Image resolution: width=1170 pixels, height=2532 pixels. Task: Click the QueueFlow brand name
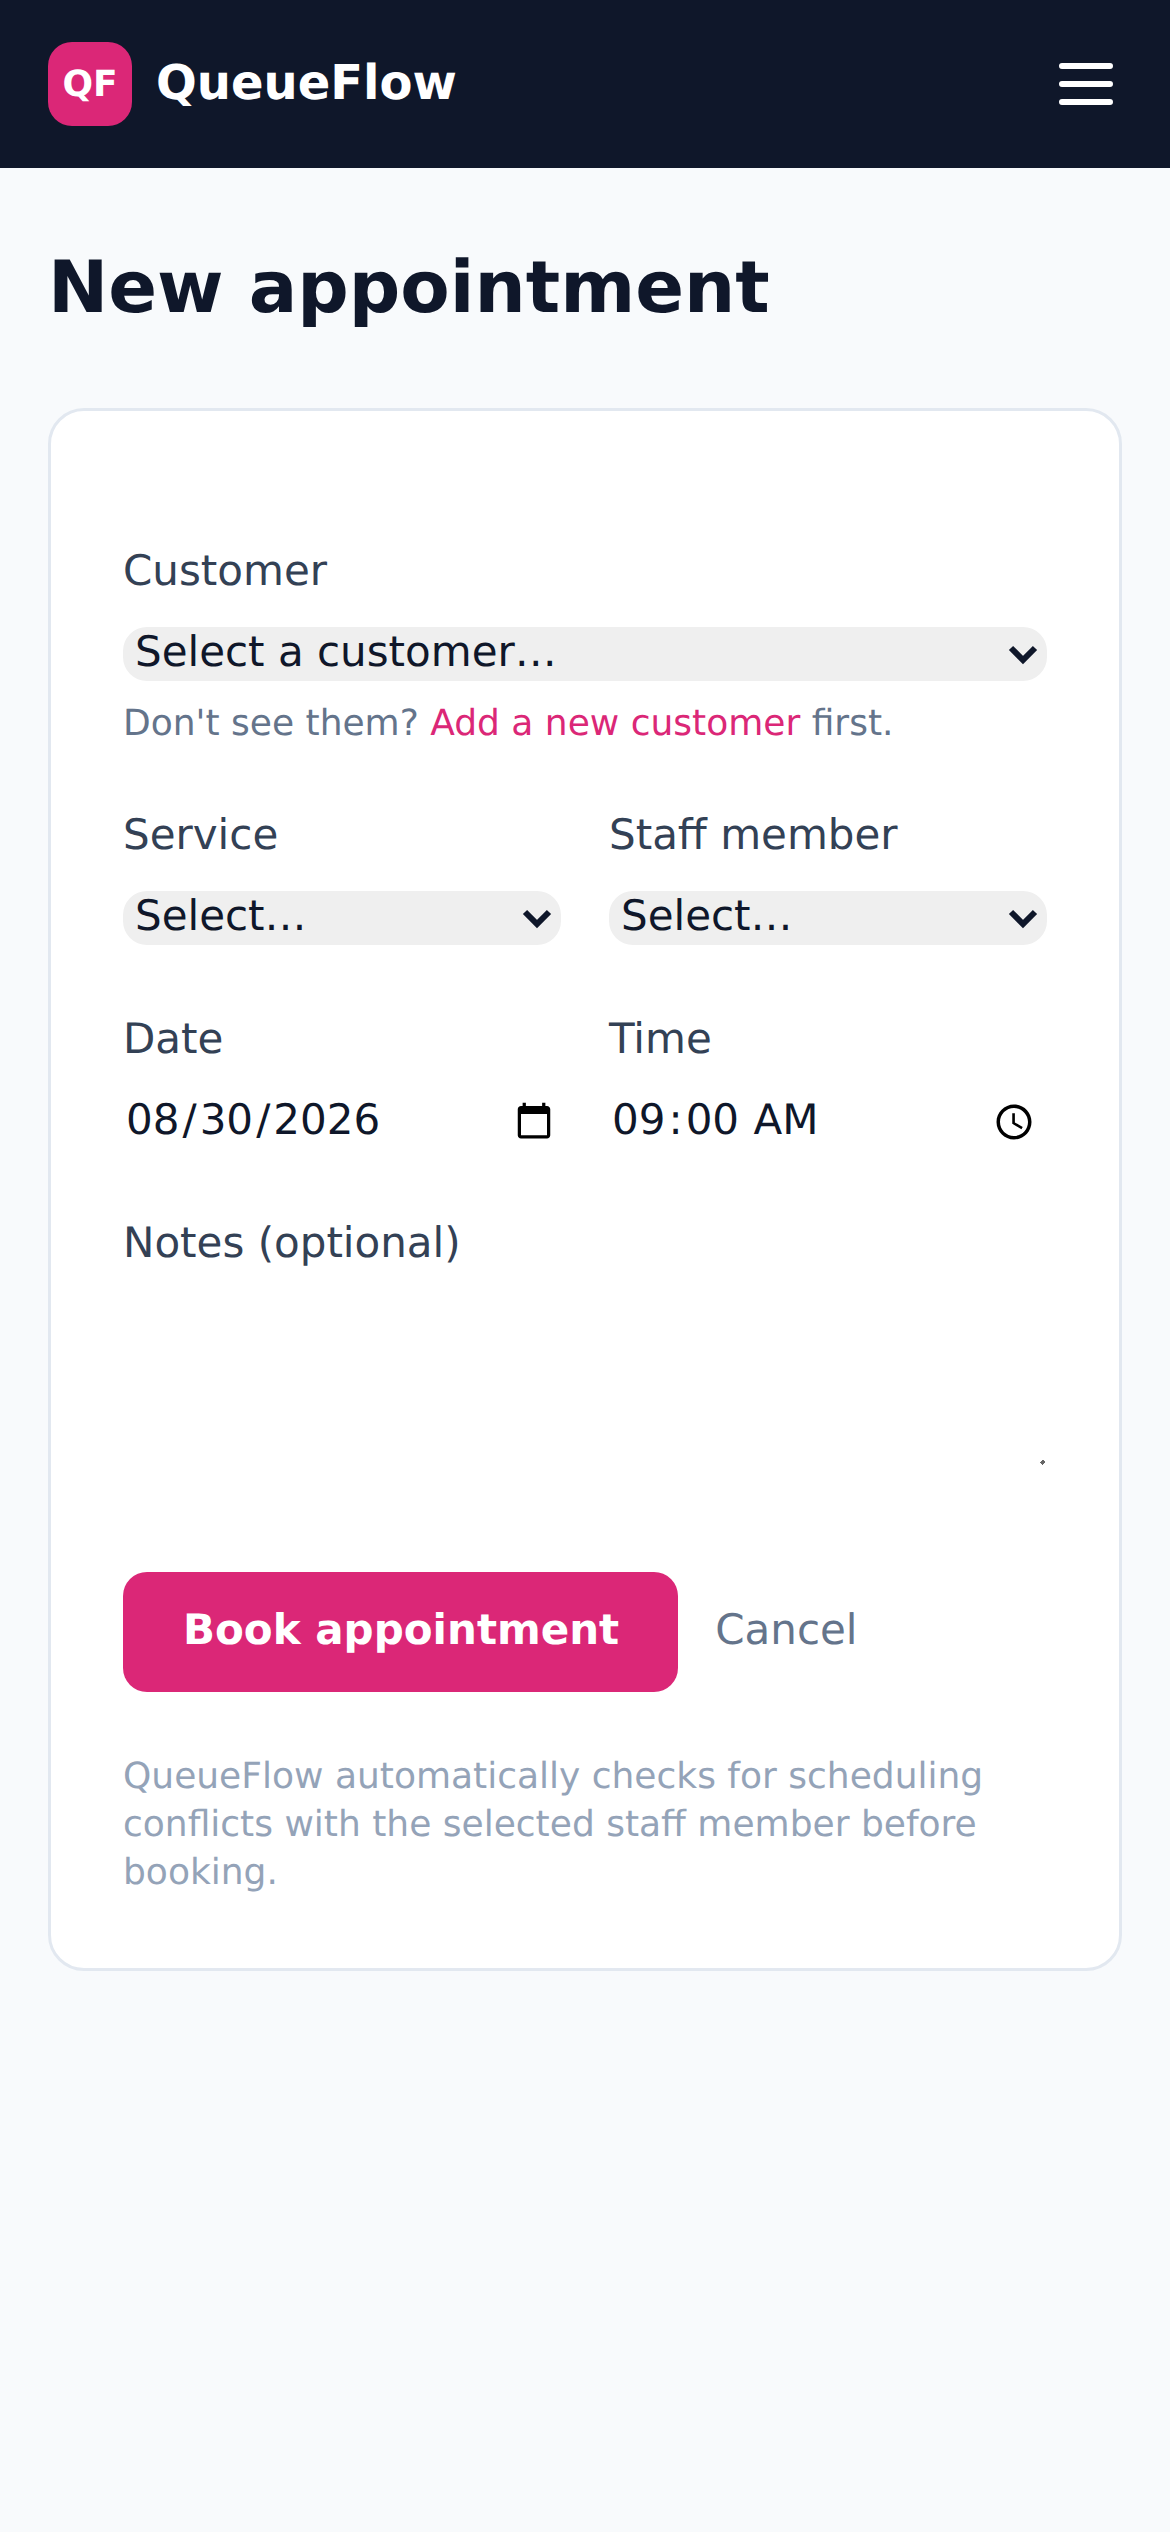(307, 83)
